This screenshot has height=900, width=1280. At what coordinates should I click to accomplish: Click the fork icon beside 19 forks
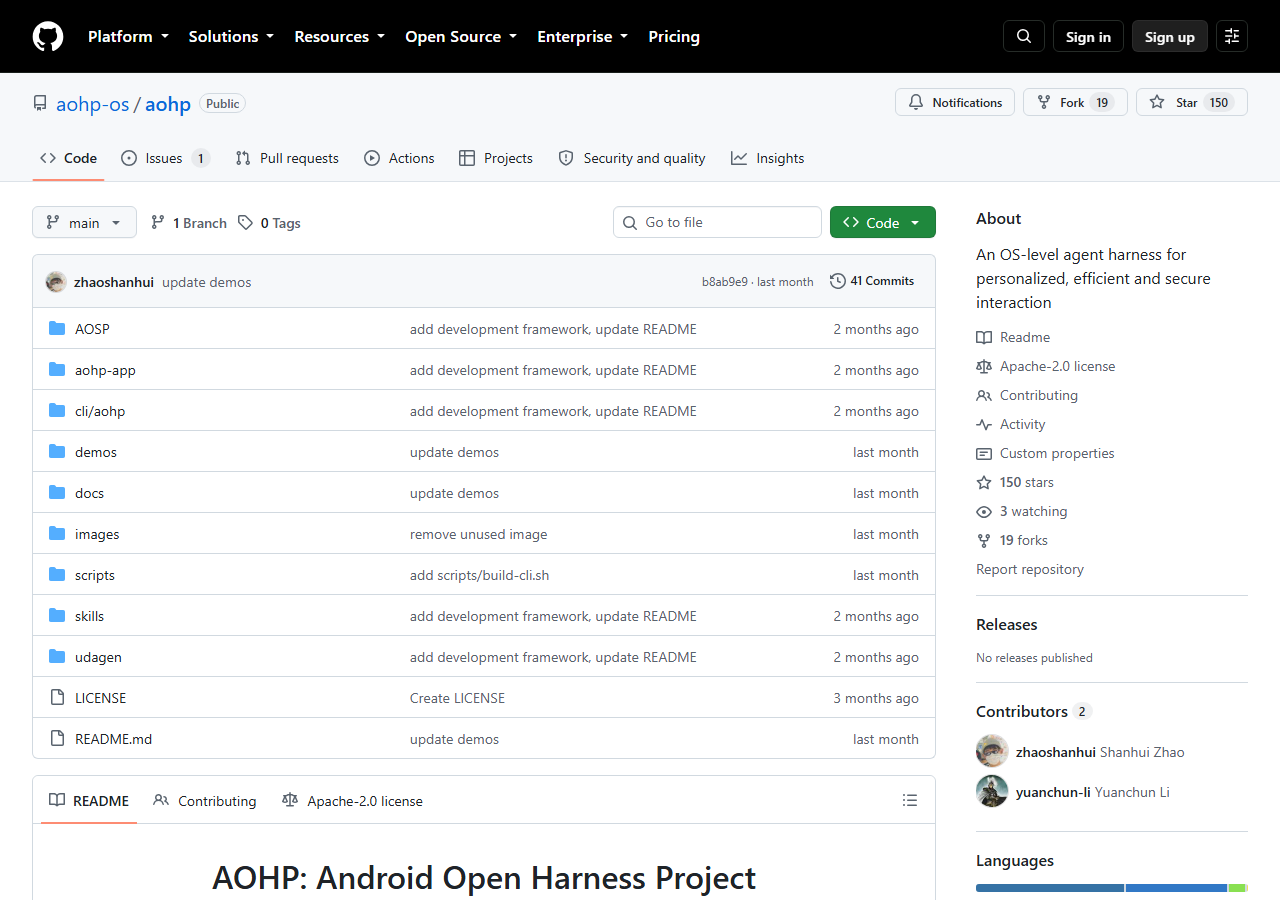tap(984, 540)
